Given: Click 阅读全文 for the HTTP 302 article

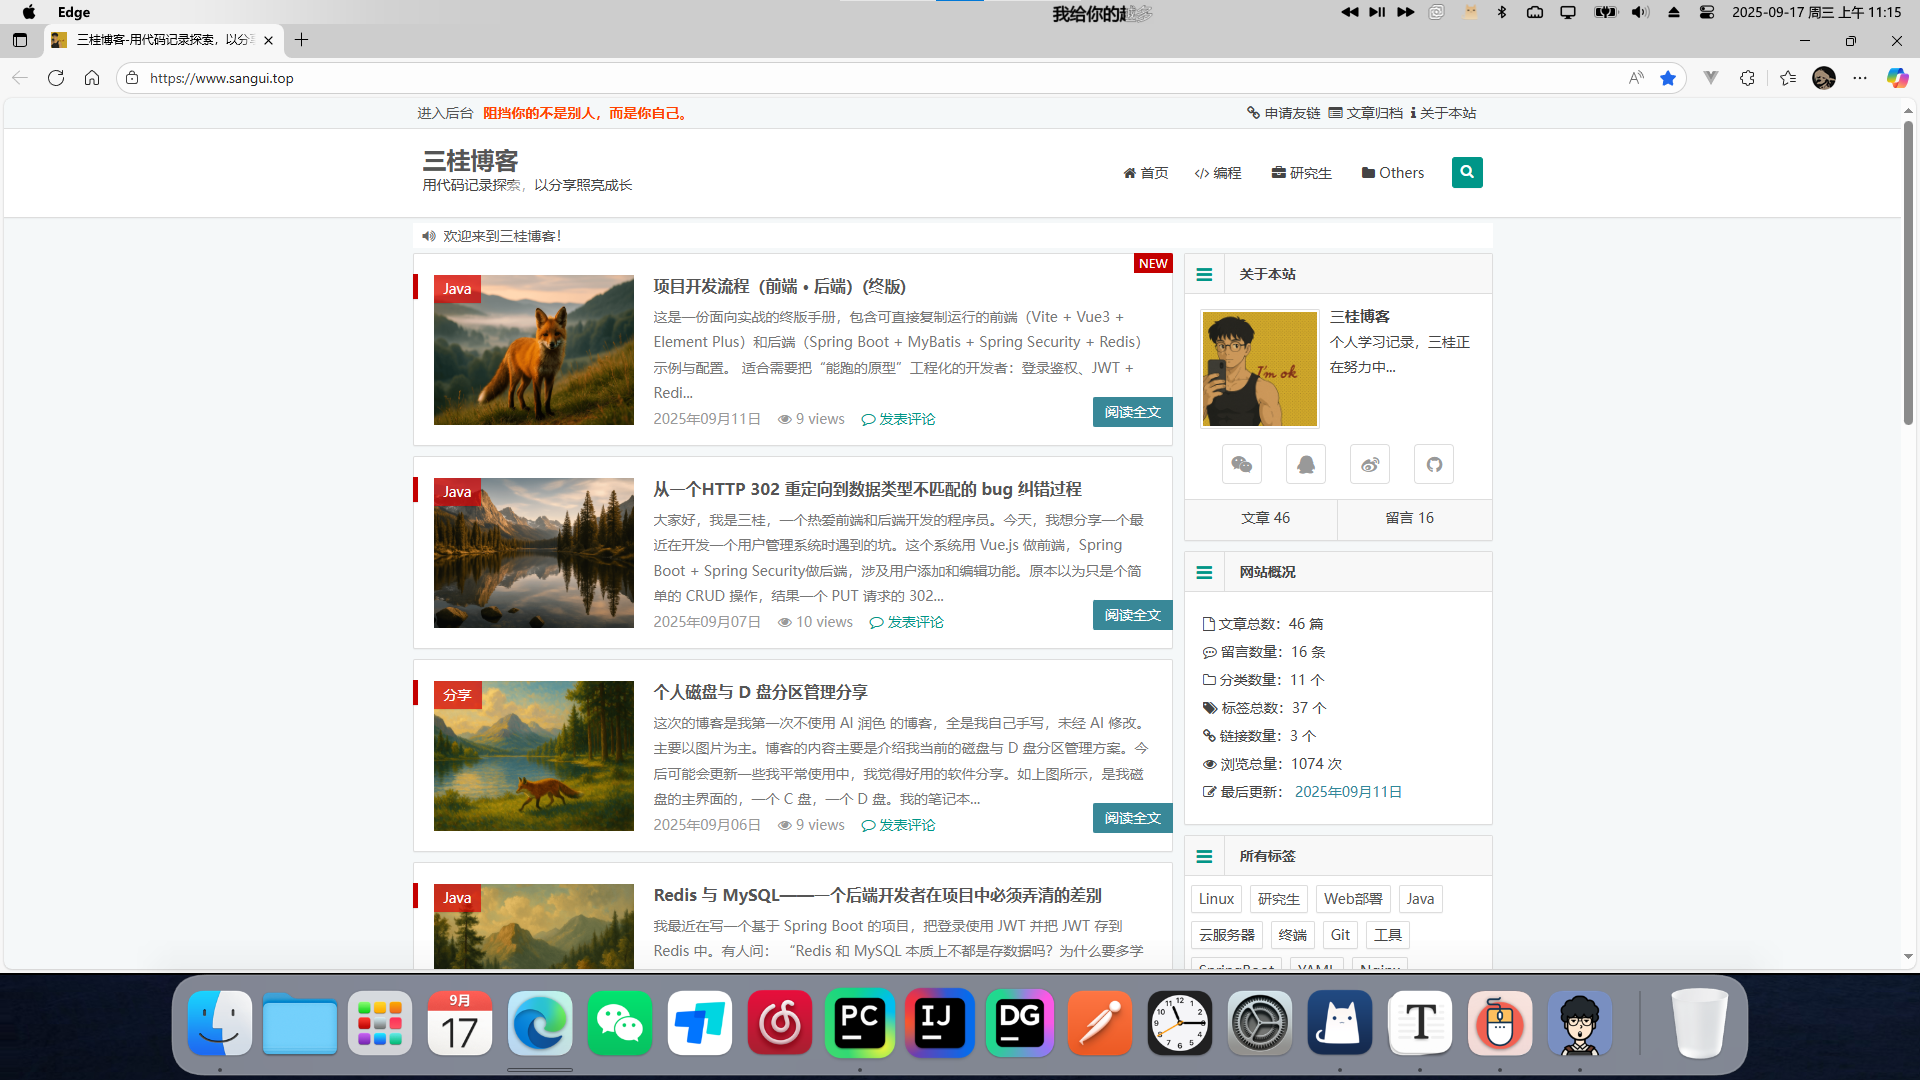Looking at the screenshot, I should point(1132,615).
